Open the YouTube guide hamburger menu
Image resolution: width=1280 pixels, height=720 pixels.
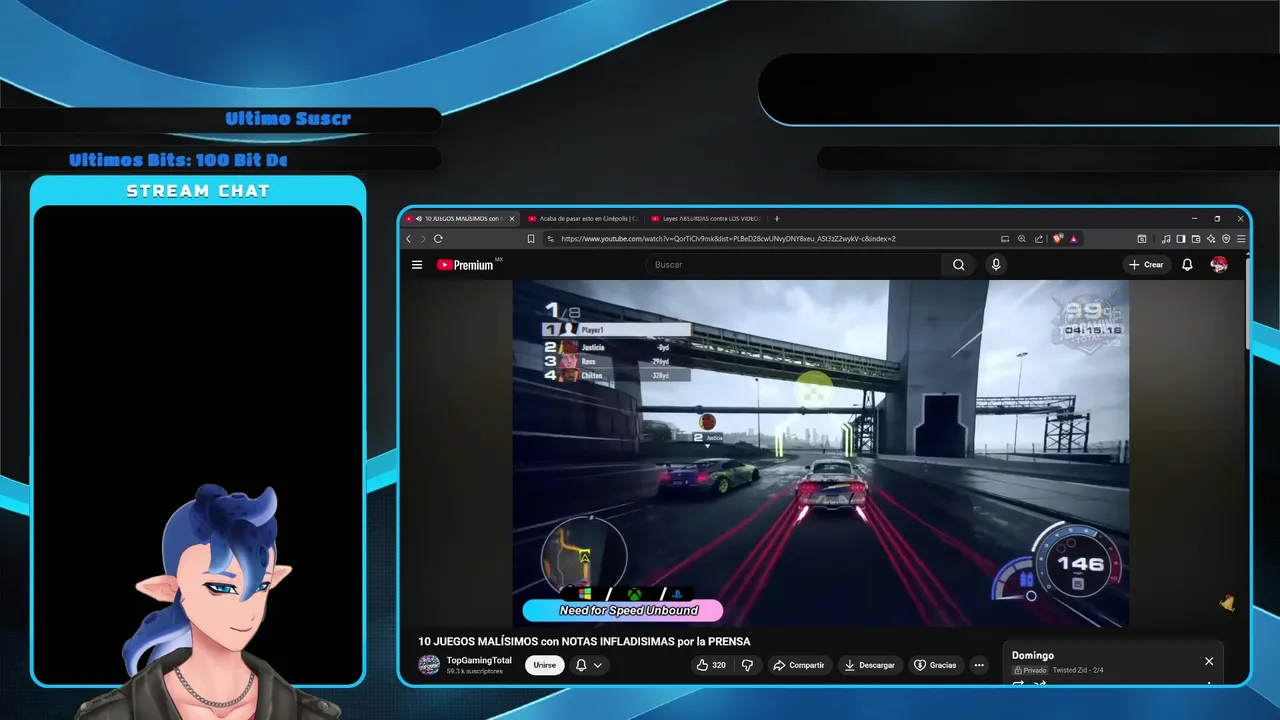pos(417,265)
